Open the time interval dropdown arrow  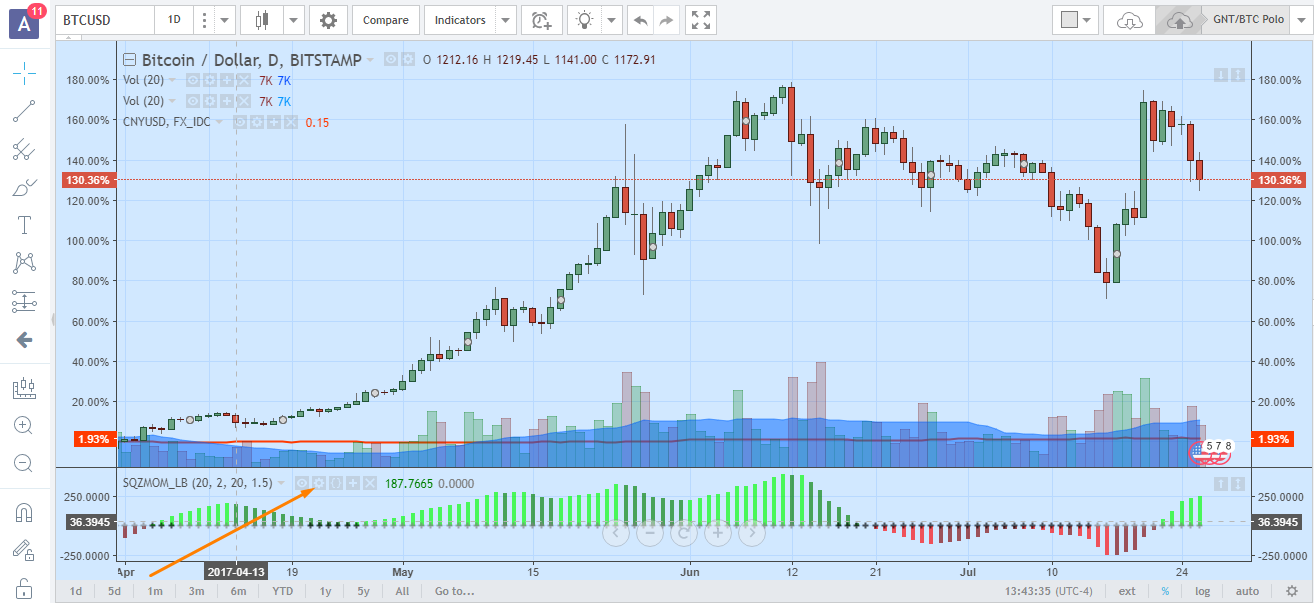(x=225, y=20)
